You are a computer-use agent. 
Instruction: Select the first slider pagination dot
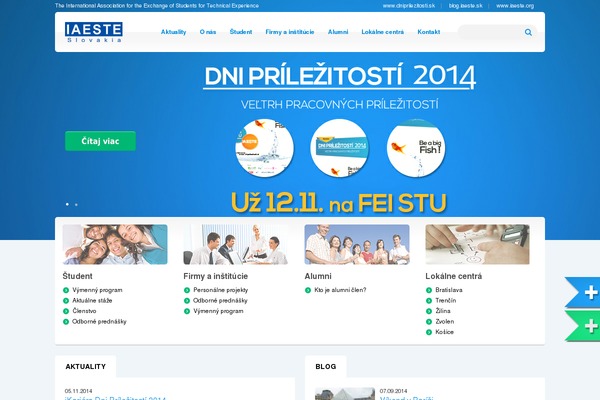[x=67, y=204]
